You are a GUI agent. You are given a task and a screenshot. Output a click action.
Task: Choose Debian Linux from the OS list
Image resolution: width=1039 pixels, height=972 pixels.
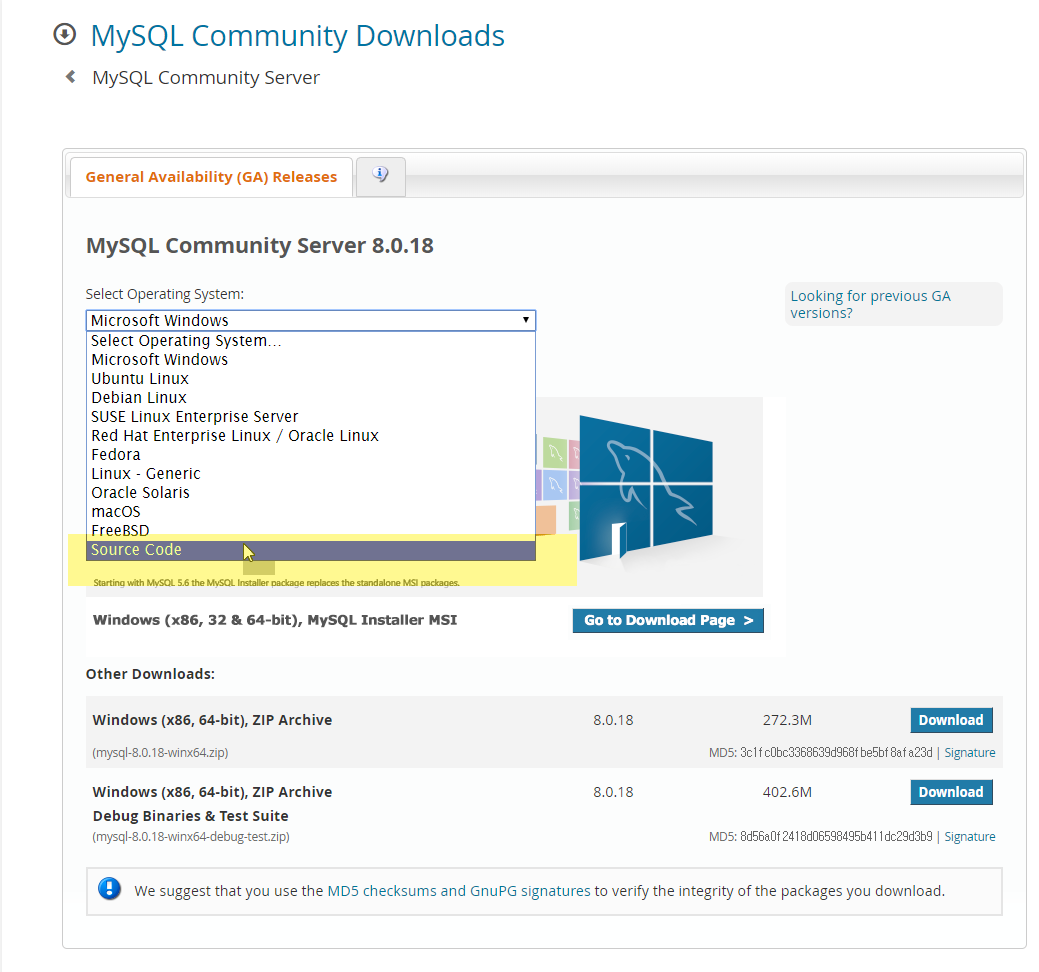coord(310,398)
